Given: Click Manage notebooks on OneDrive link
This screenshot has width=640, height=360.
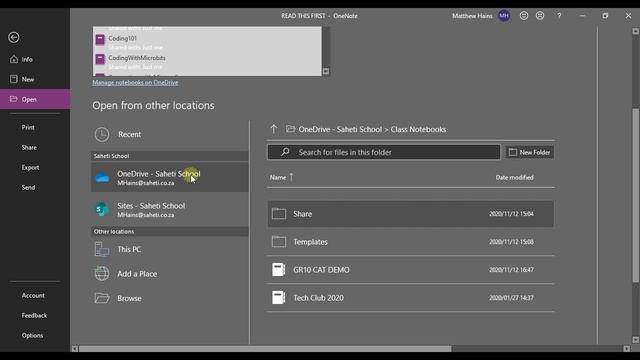Looking at the screenshot, I should [x=135, y=82].
